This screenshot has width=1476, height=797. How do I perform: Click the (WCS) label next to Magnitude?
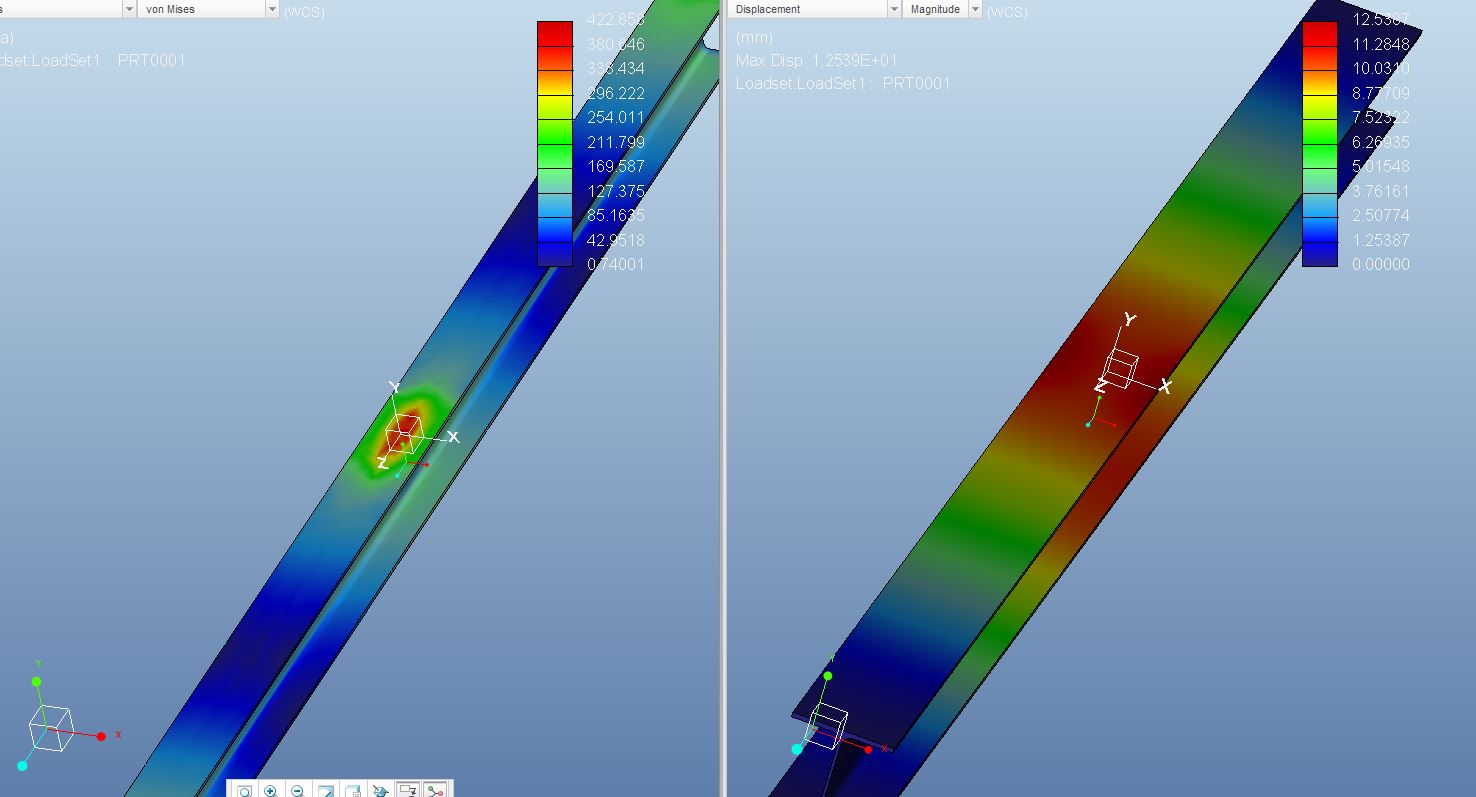[1006, 12]
